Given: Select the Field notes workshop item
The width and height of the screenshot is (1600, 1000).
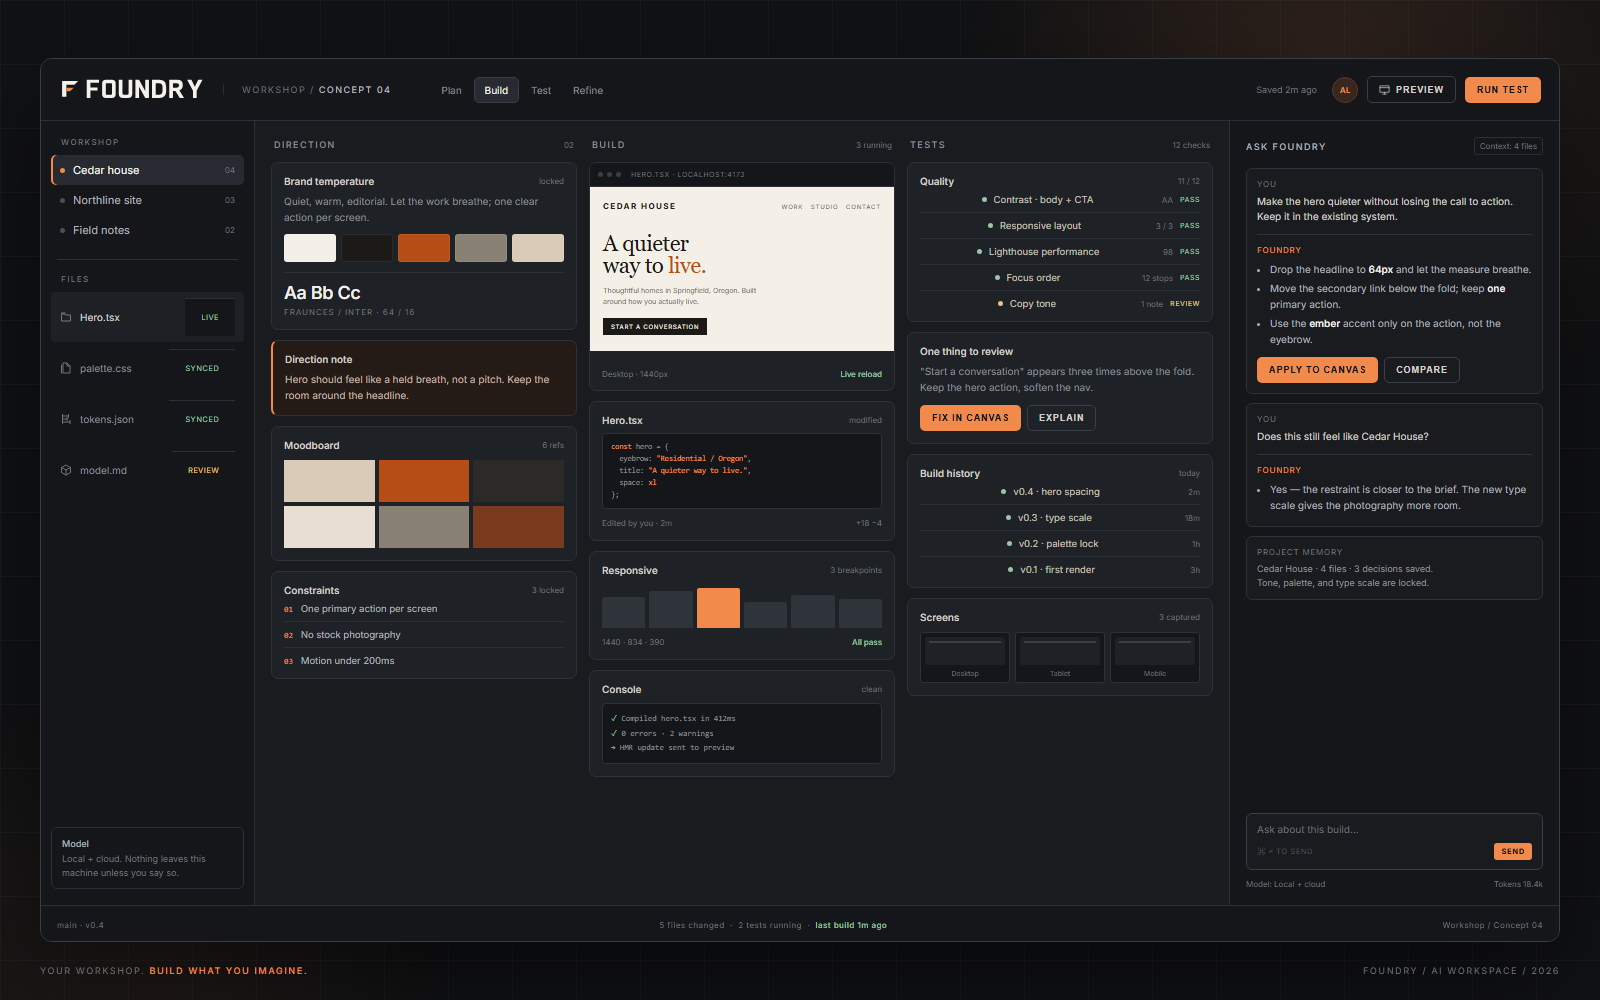Looking at the screenshot, I should [147, 230].
